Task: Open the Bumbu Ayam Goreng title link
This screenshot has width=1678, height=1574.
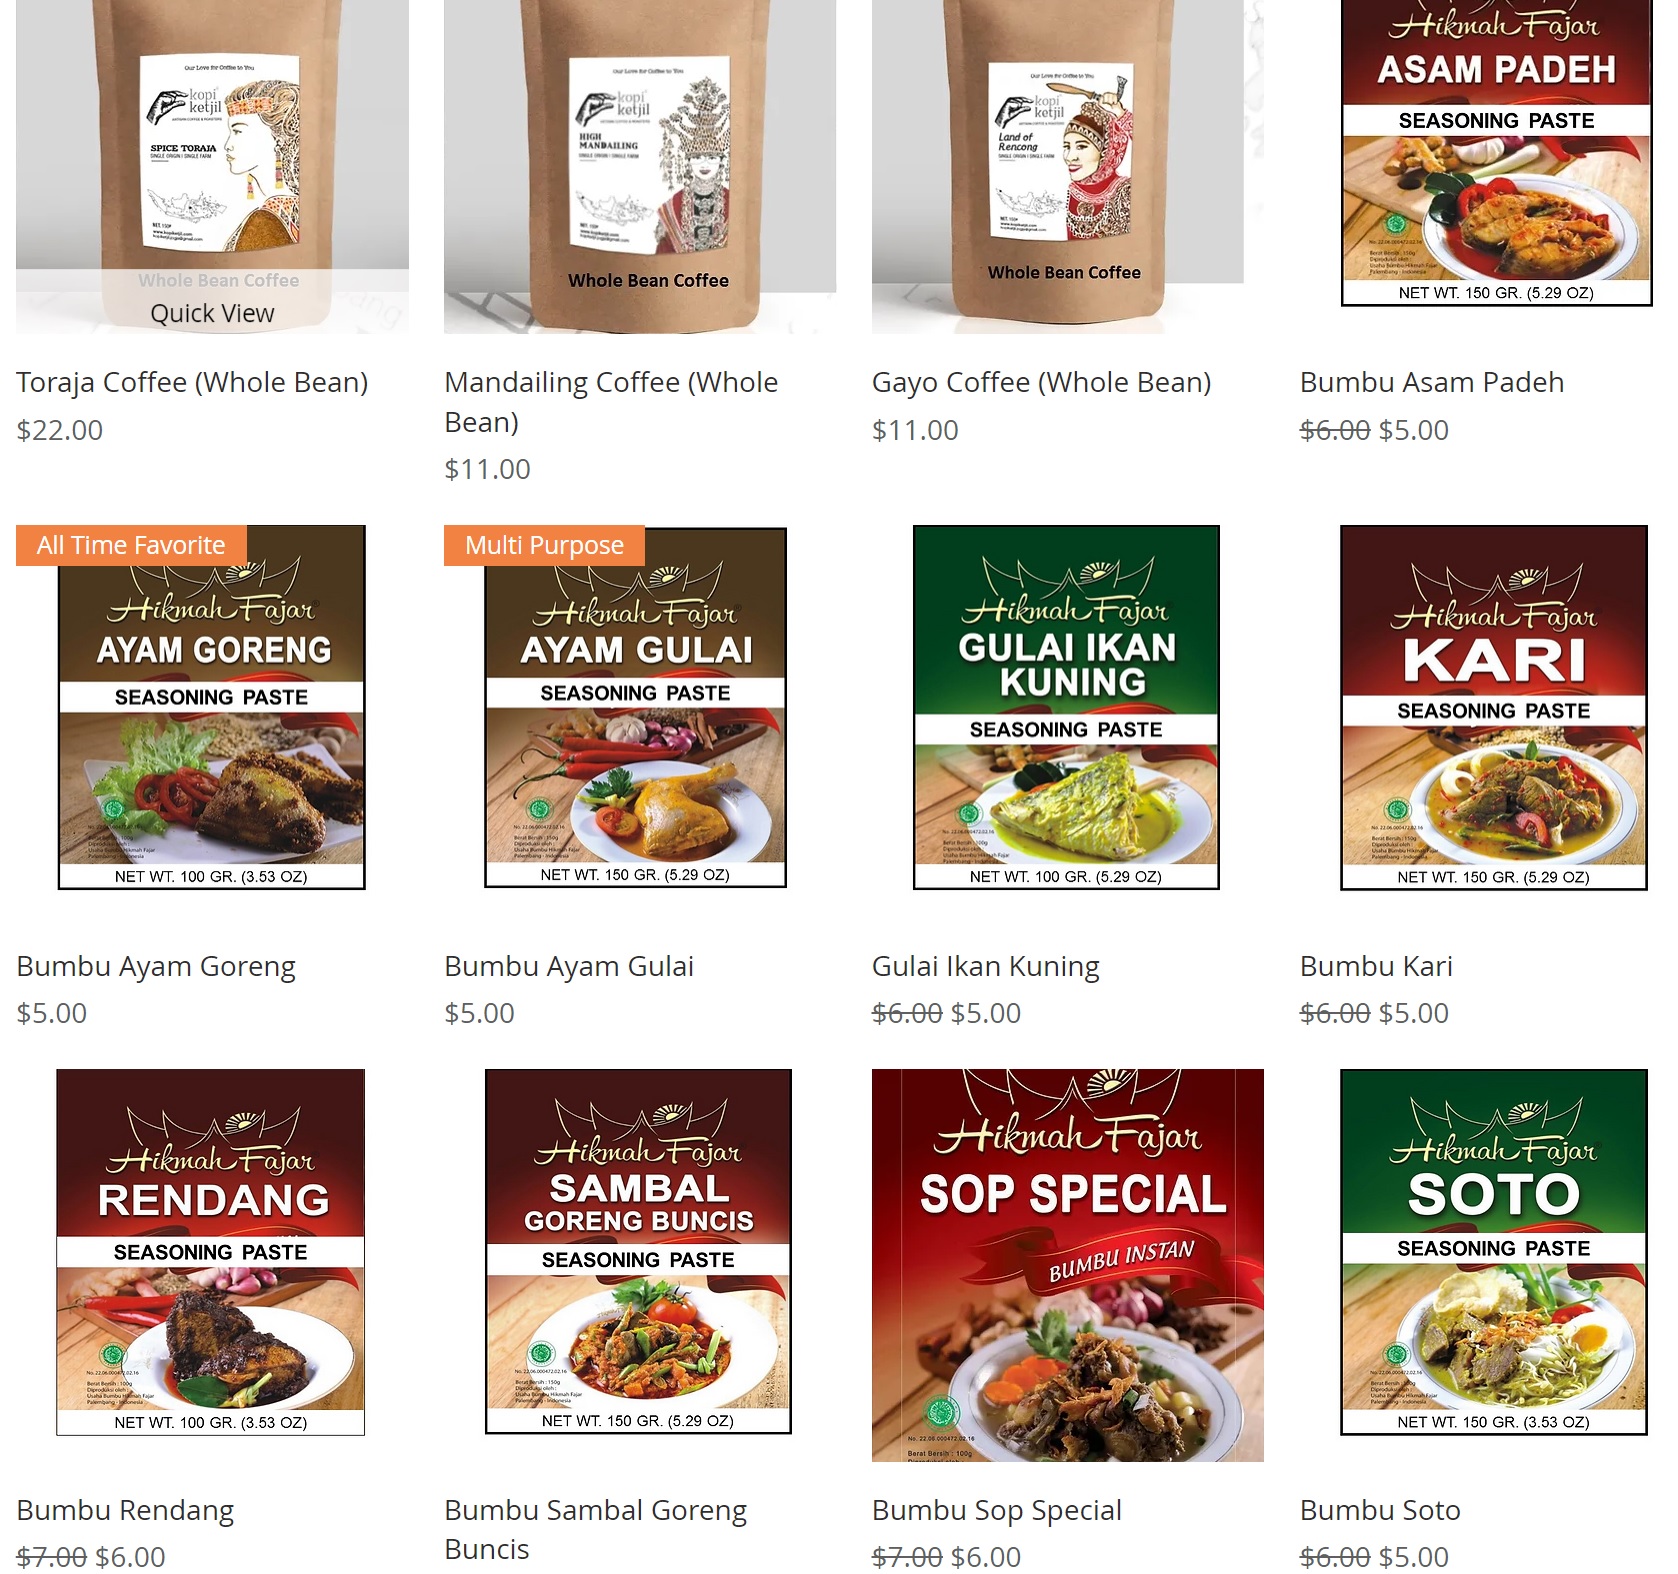Action: 156,966
